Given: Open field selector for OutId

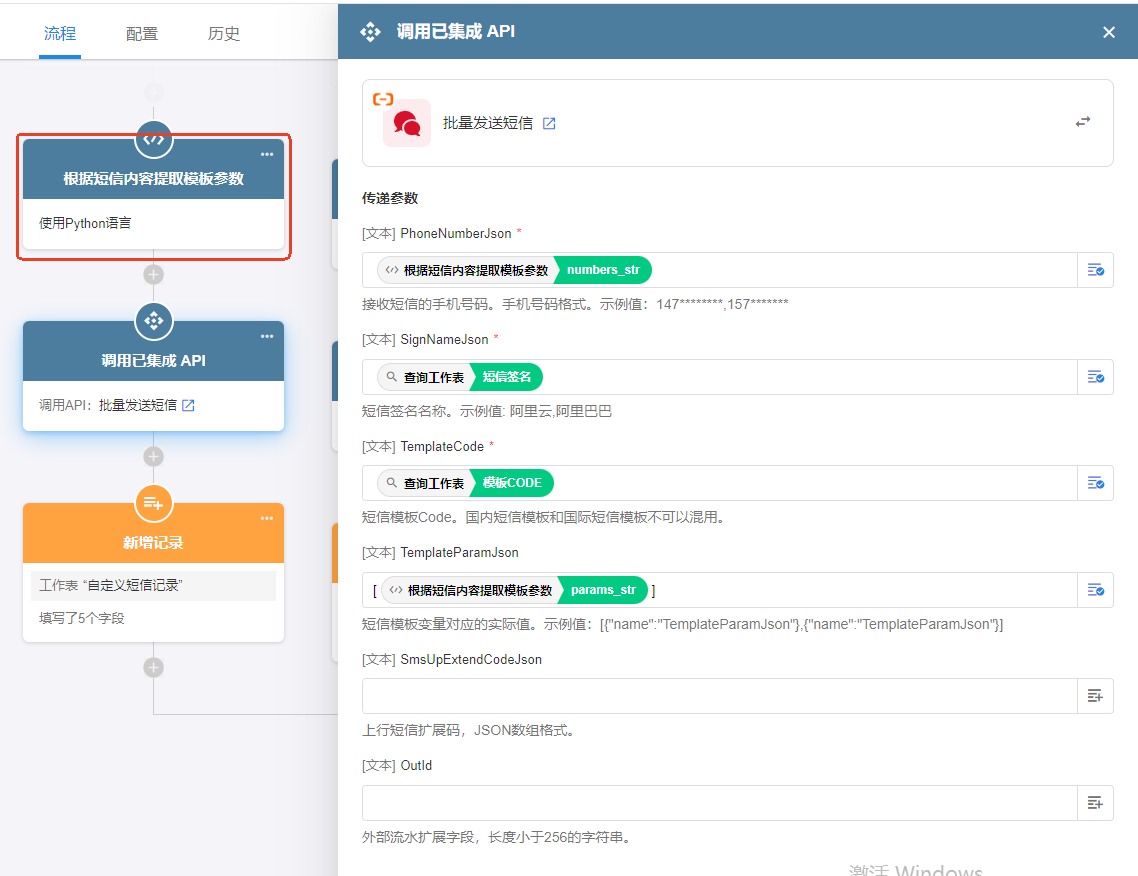Looking at the screenshot, I should tap(1095, 802).
